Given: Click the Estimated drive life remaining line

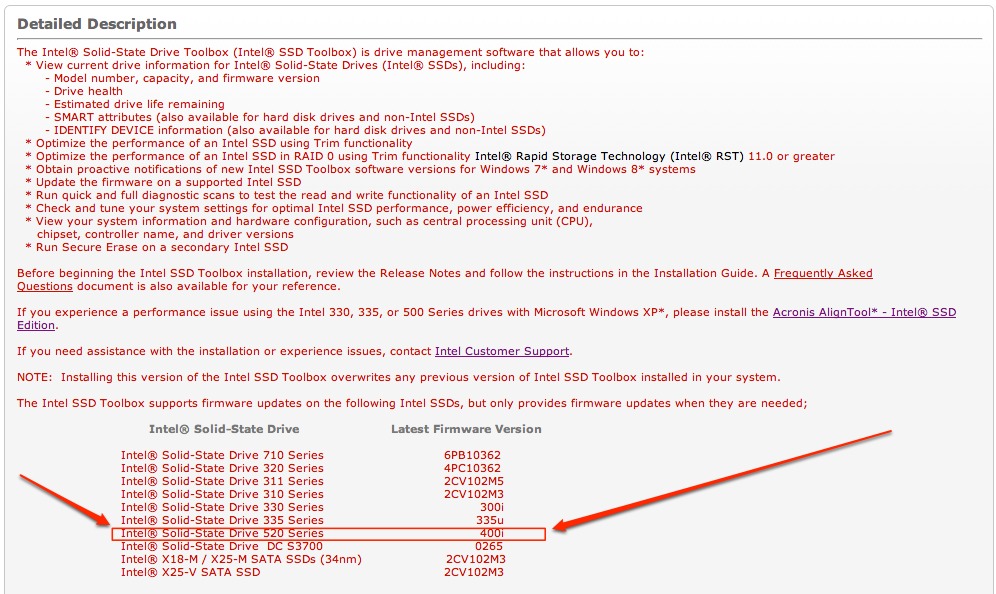Looking at the screenshot, I should (x=135, y=104).
